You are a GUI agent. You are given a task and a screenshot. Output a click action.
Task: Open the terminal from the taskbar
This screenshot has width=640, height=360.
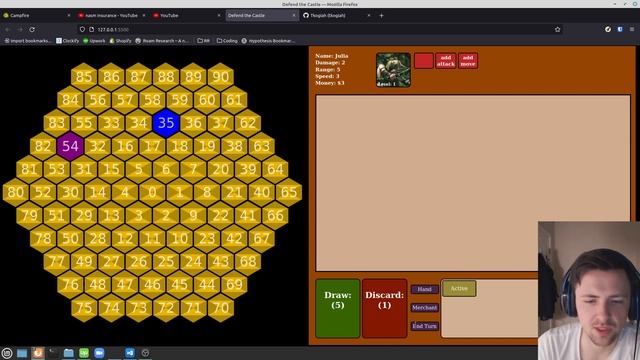pyautogui.click(x=53, y=353)
